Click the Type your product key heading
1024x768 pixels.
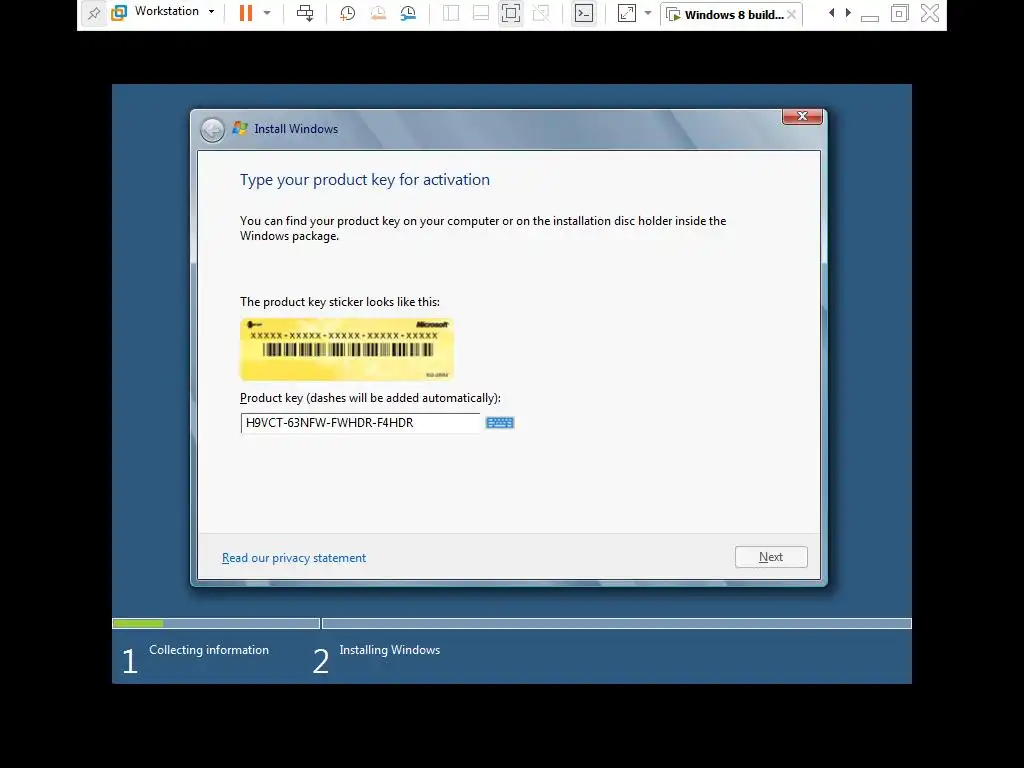pos(364,180)
